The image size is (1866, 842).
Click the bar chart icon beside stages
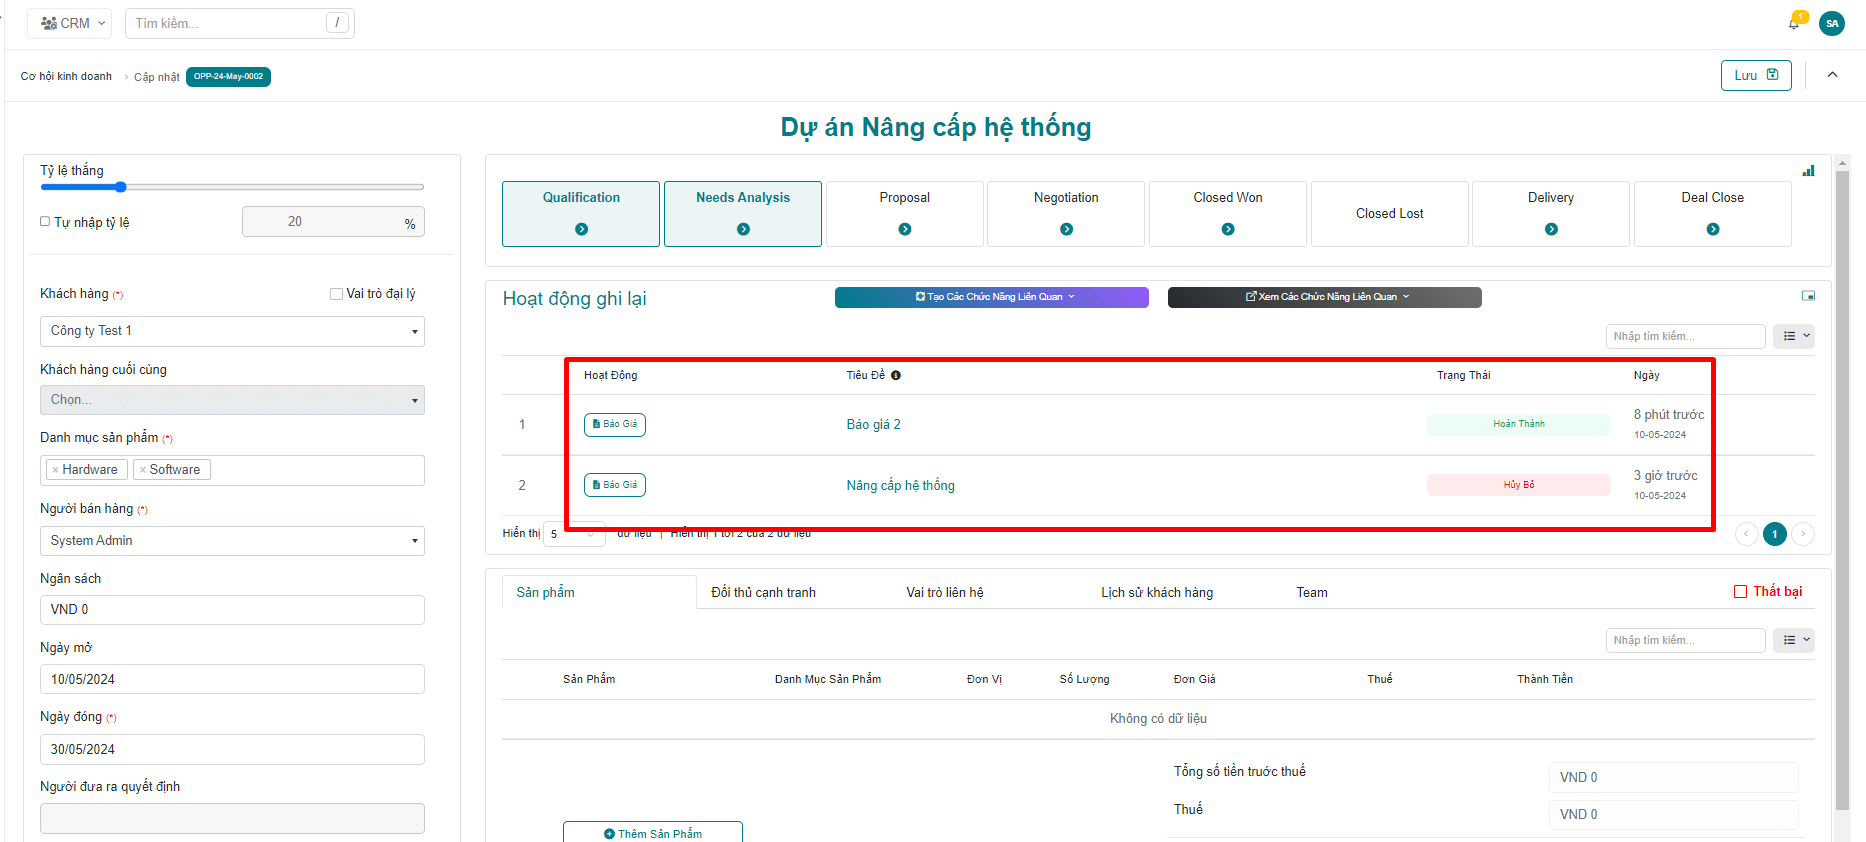click(x=1808, y=171)
